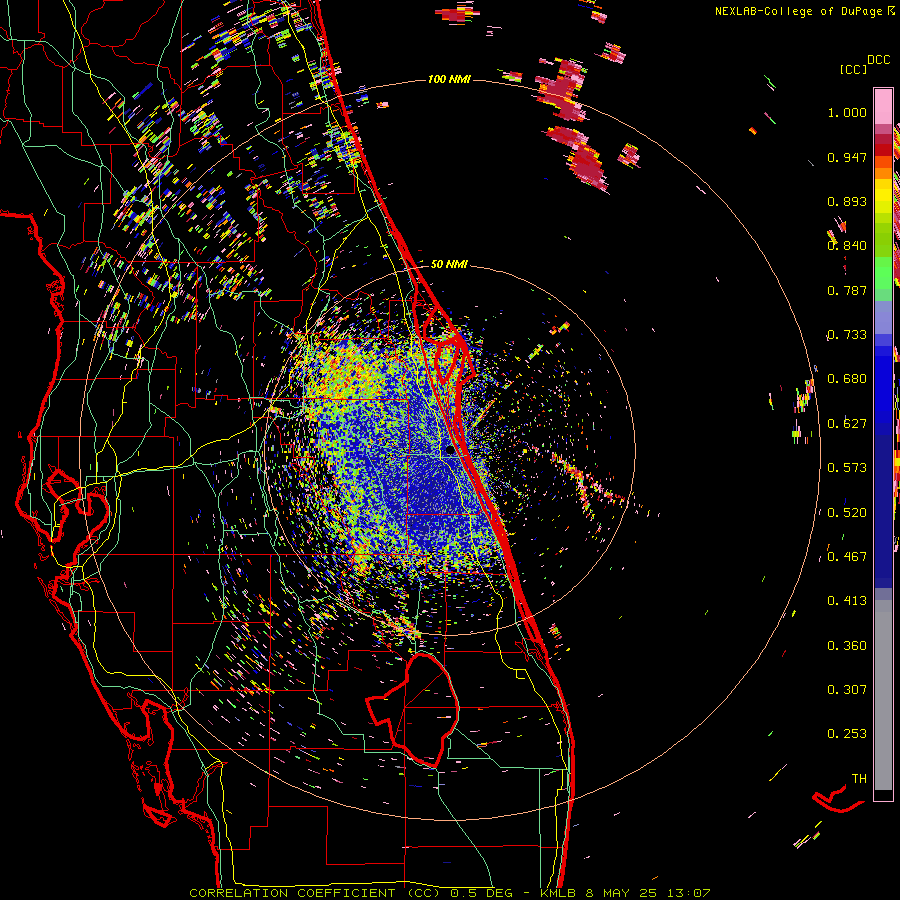The width and height of the screenshot is (900, 900).
Task: Select the 1.000 legend value
Action: click(847, 112)
